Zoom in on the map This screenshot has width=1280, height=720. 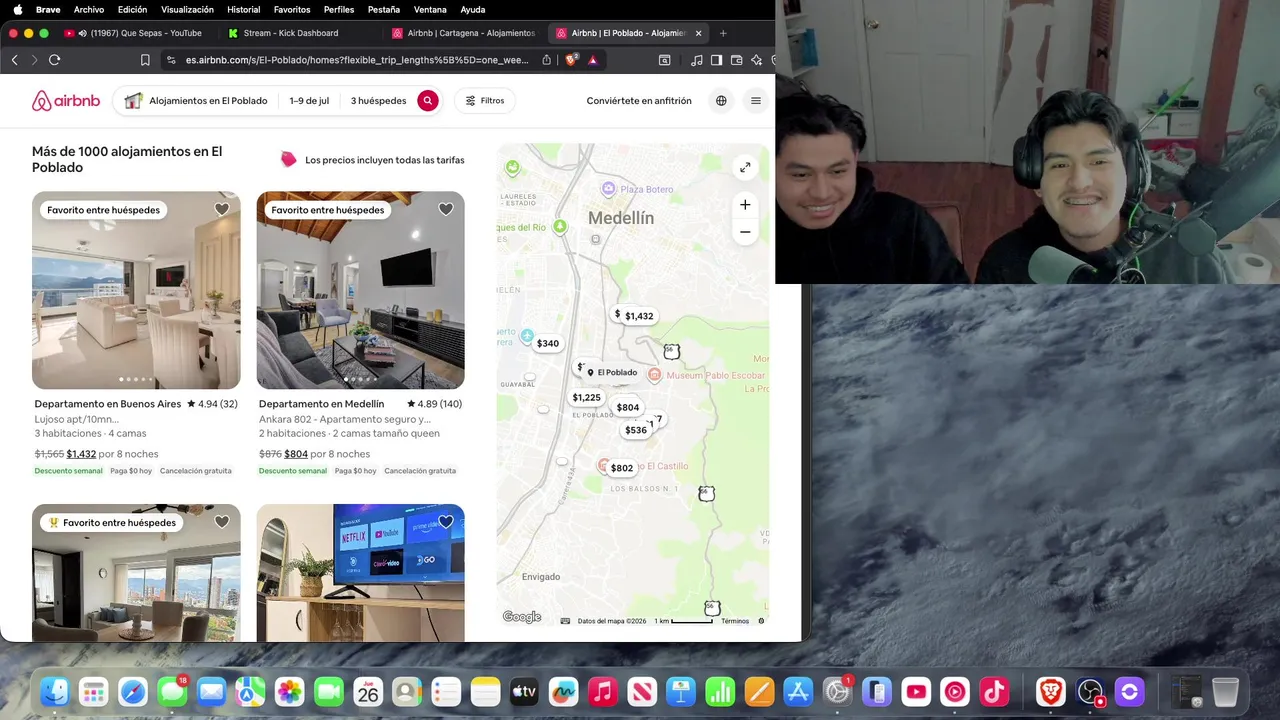[x=745, y=205]
